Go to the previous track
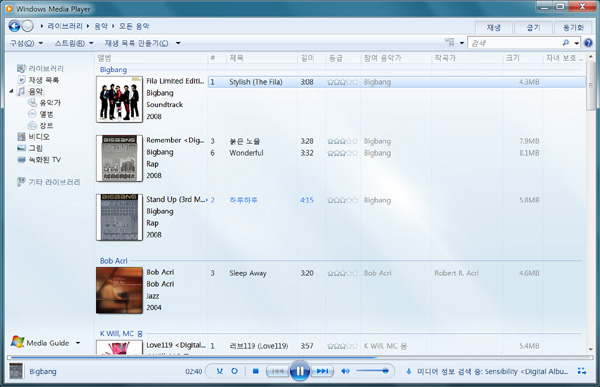The height and width of the screenshot is (387, 600). [277, 371]
